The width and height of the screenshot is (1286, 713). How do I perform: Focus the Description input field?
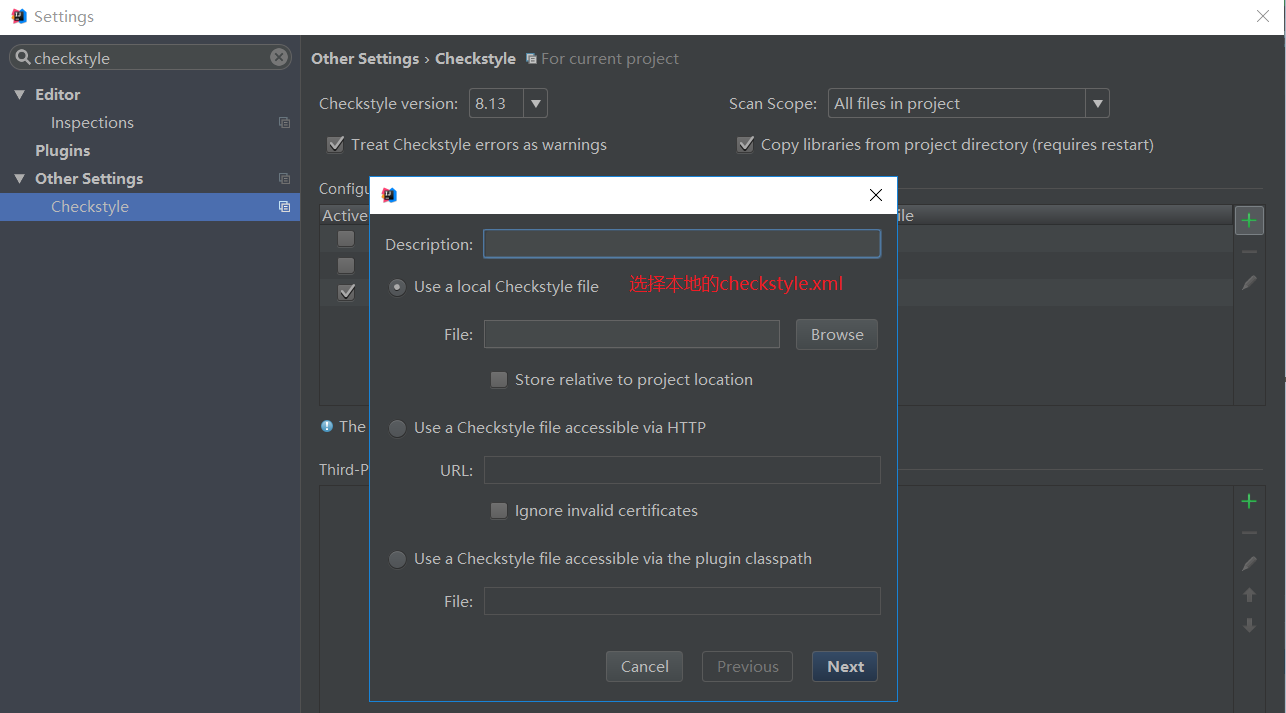pos(682,244)
